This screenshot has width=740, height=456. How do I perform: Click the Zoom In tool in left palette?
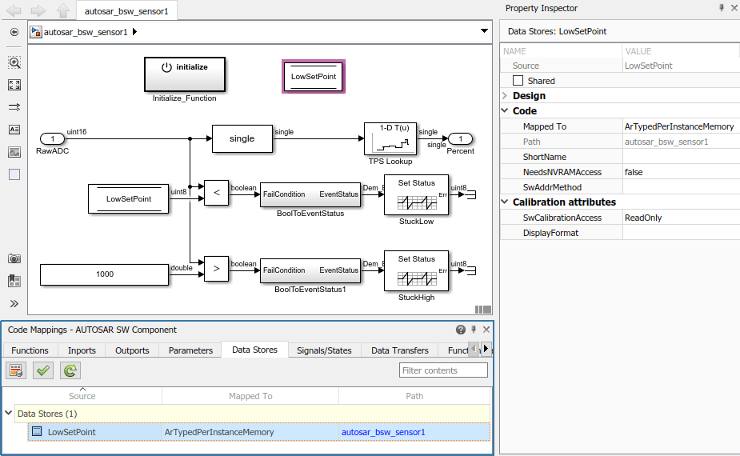[15, 62]
